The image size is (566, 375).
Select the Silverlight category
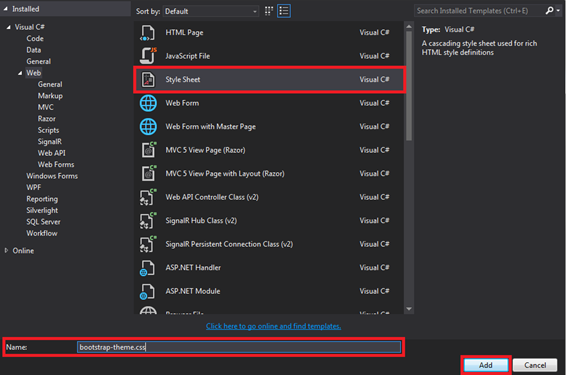tap(42, 210)
